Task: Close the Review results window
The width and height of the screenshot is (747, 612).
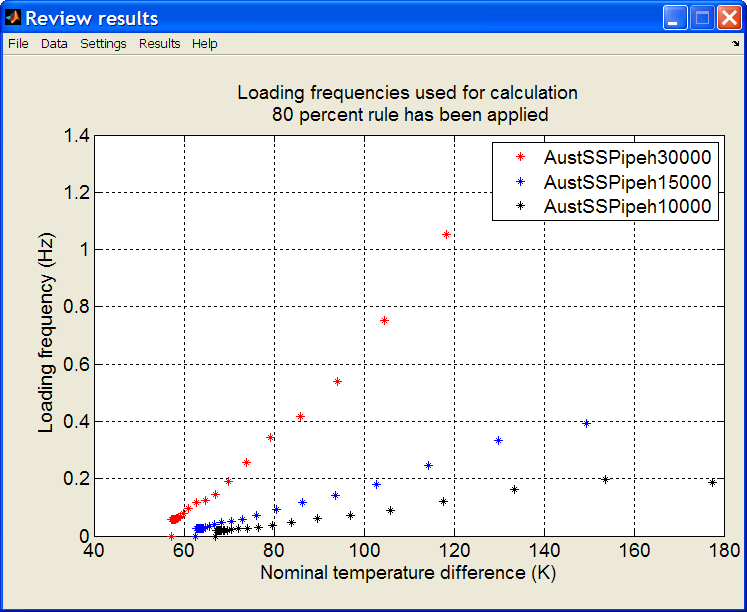Action: [x=729, y=18]
